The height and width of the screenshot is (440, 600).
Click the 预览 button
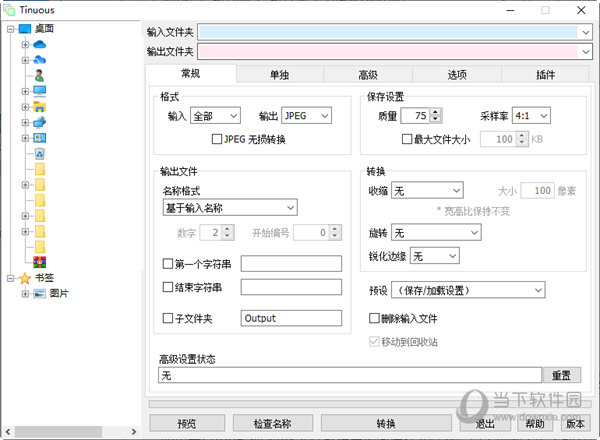pos(187,423)
